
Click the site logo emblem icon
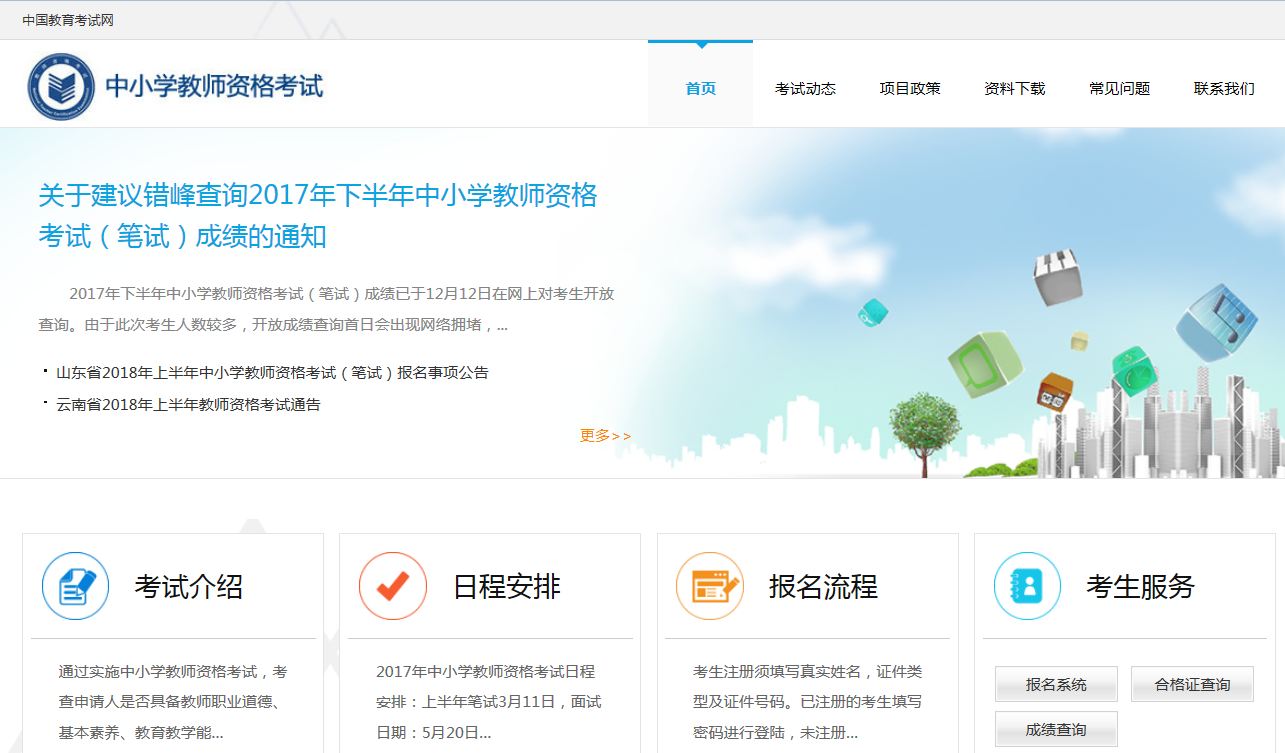point(61,87)
